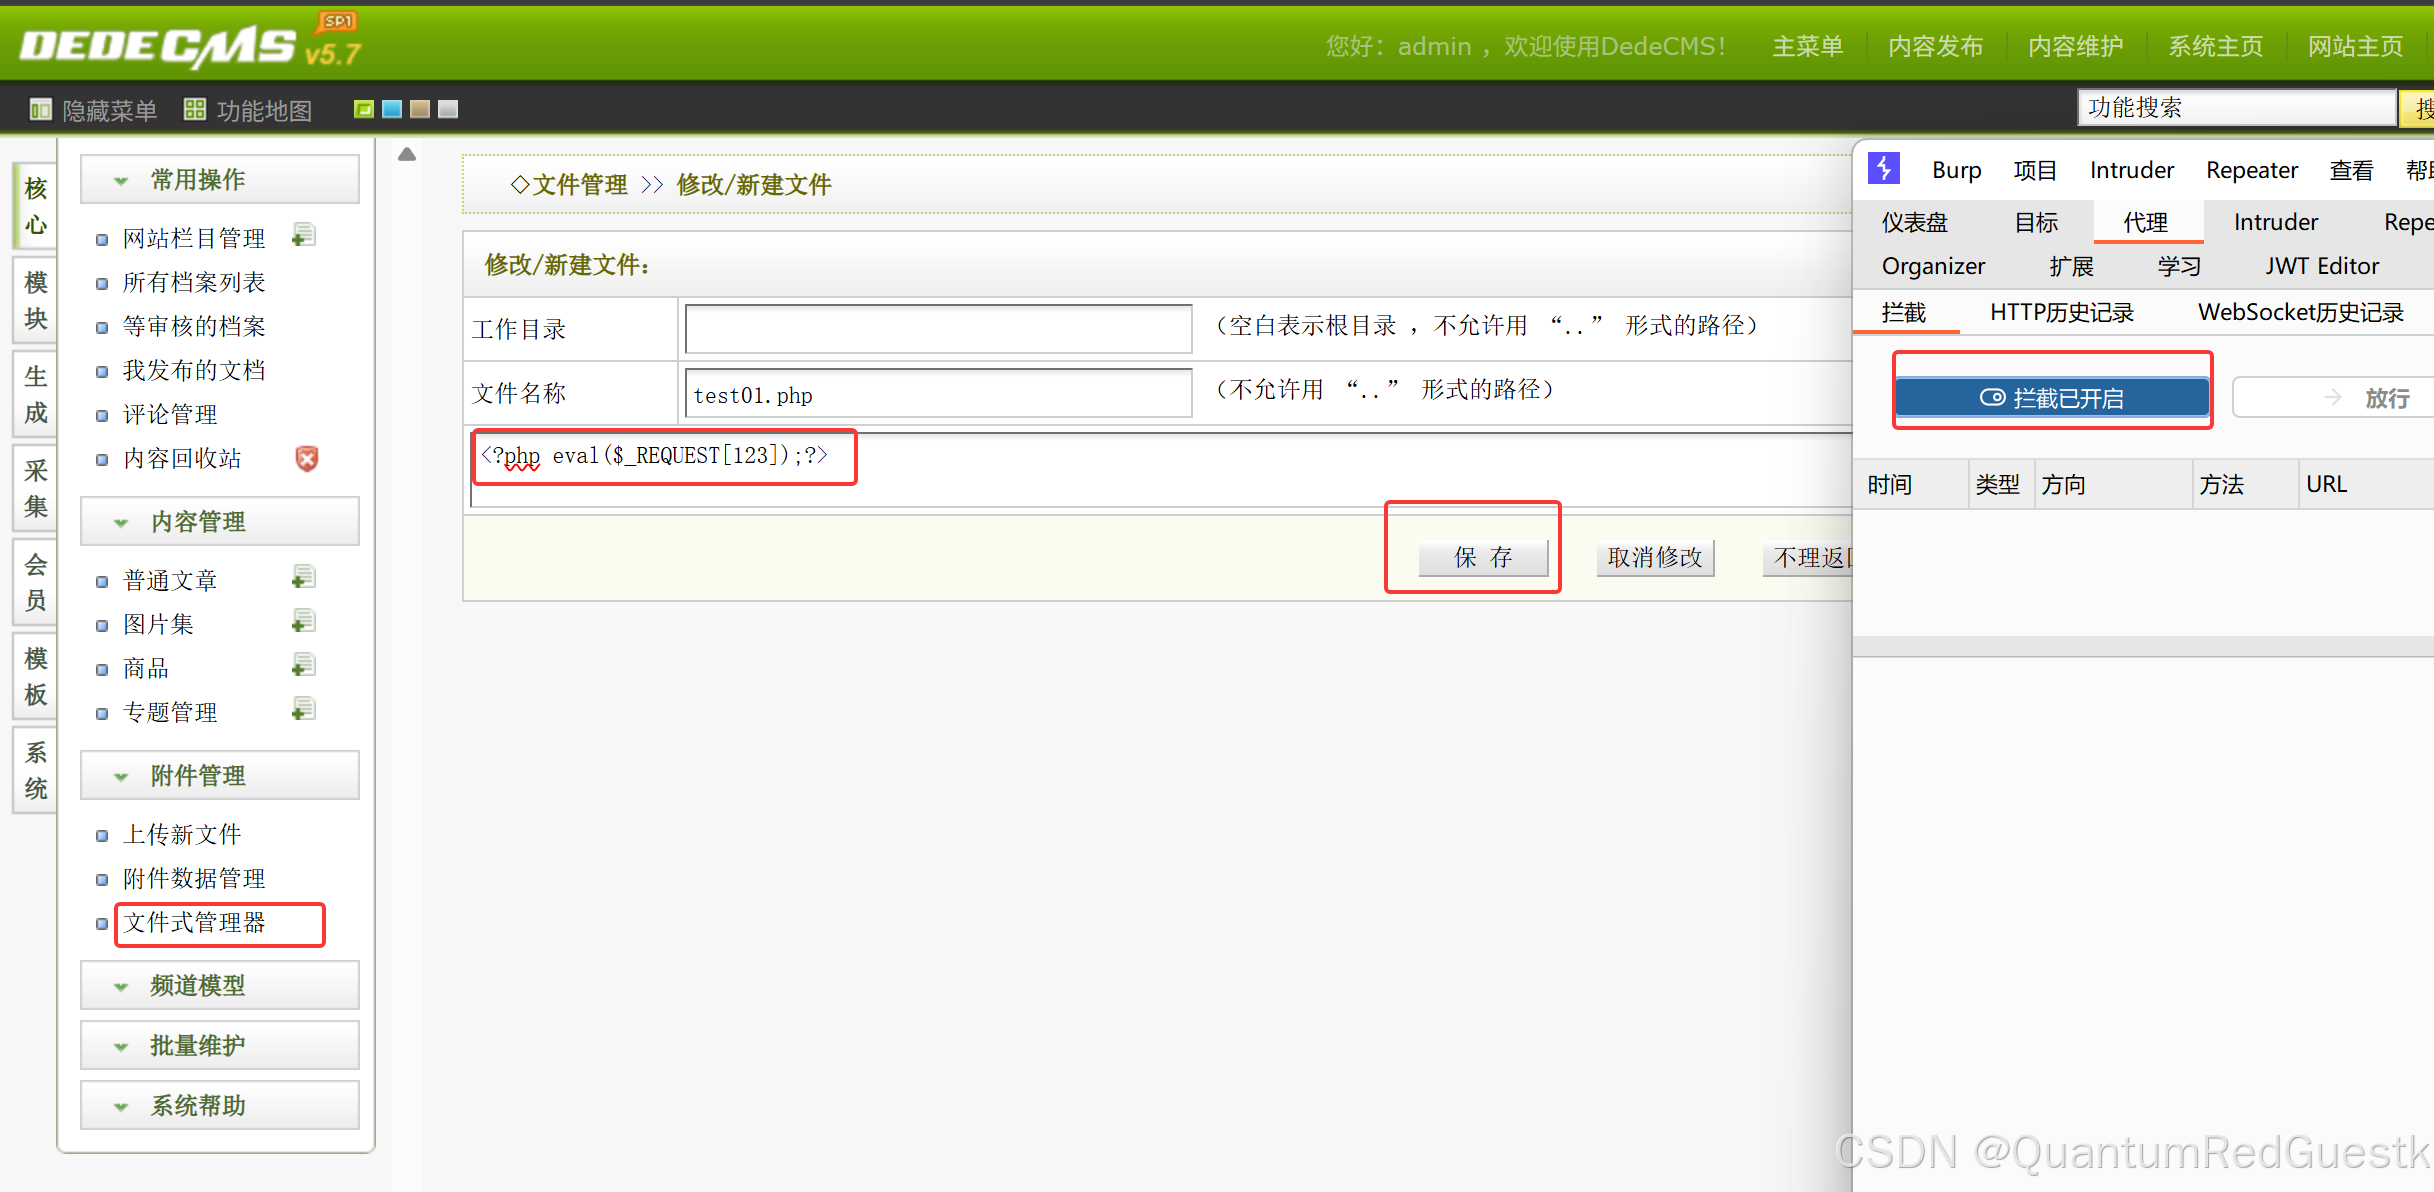Click the red shield icon beside 内容回收站
The height and width of the screenshot is (1192, 2434).
(307, 458)
